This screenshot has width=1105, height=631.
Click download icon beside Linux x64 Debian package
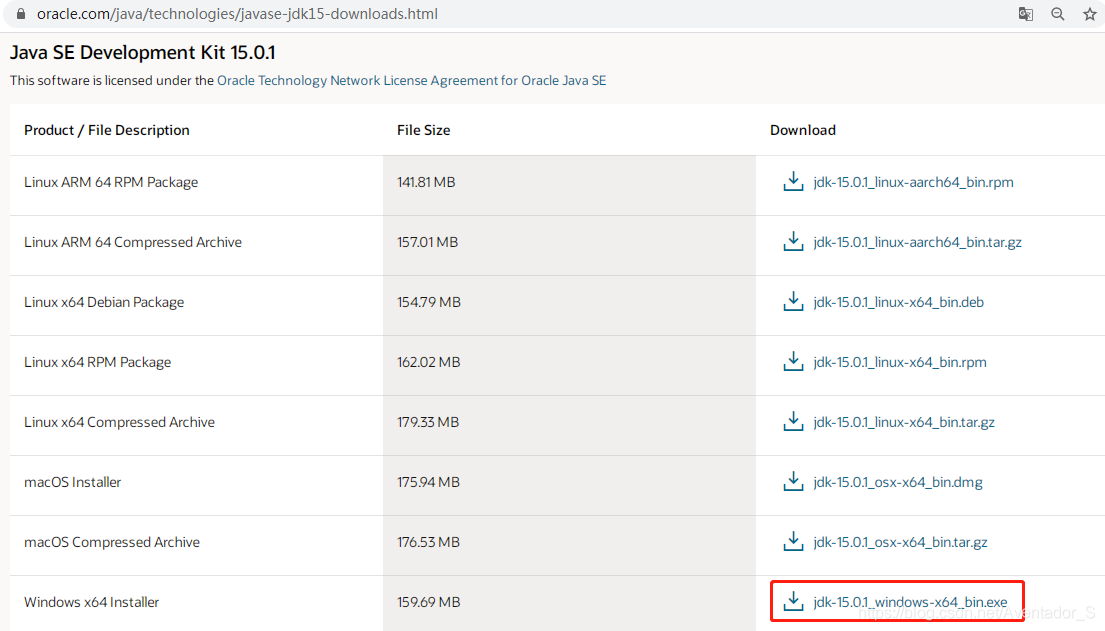793,302
